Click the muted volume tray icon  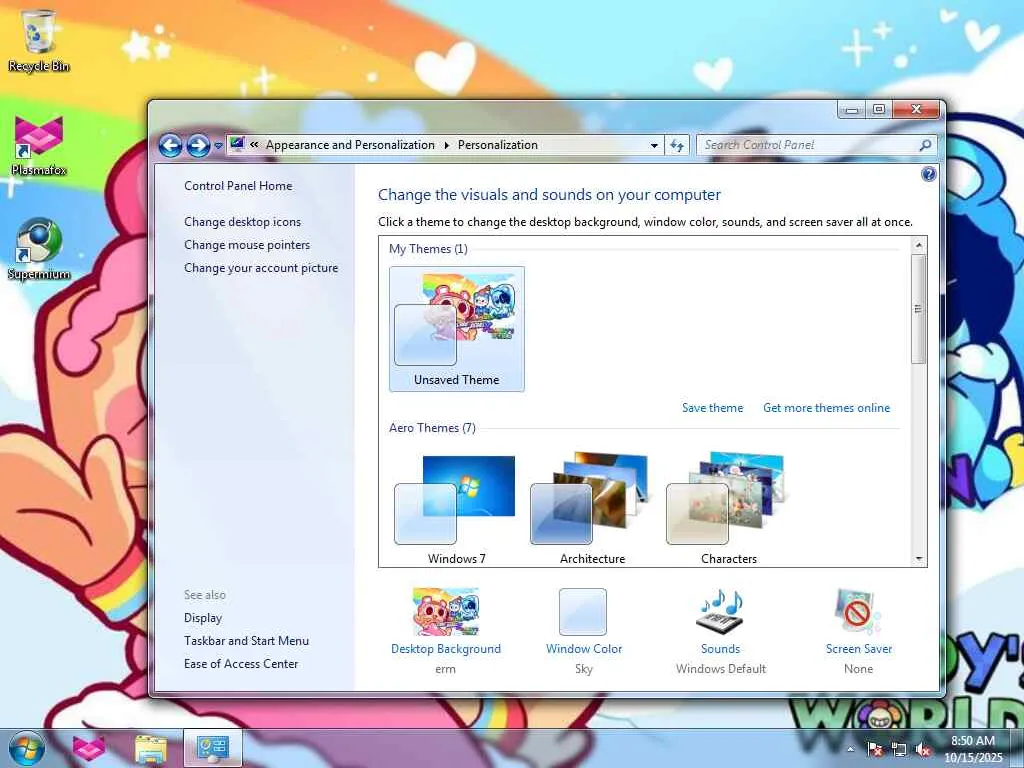[x=923, y=749]
